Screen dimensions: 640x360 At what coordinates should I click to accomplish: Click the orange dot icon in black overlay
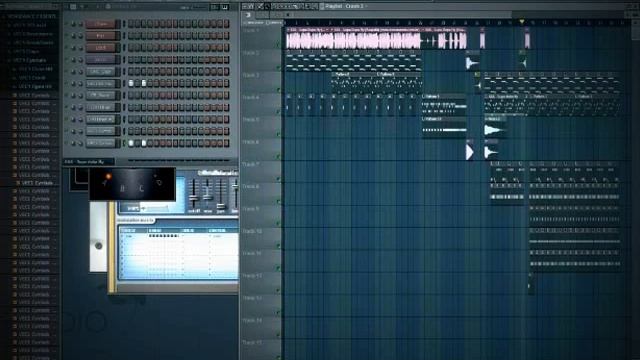pyautogui.click(x=108, y=177)
